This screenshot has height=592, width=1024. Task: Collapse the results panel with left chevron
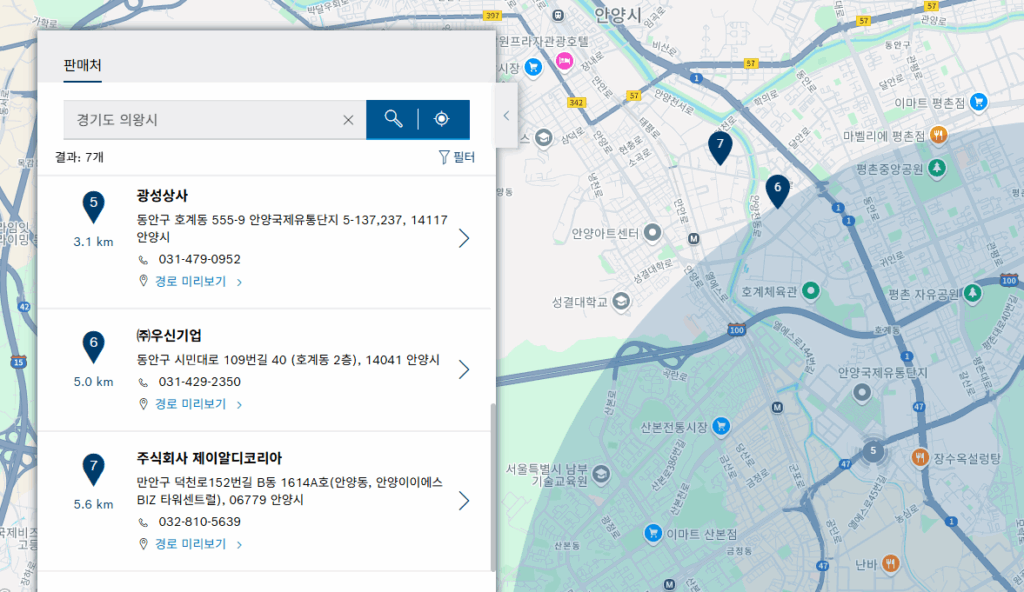pos(506,116)
